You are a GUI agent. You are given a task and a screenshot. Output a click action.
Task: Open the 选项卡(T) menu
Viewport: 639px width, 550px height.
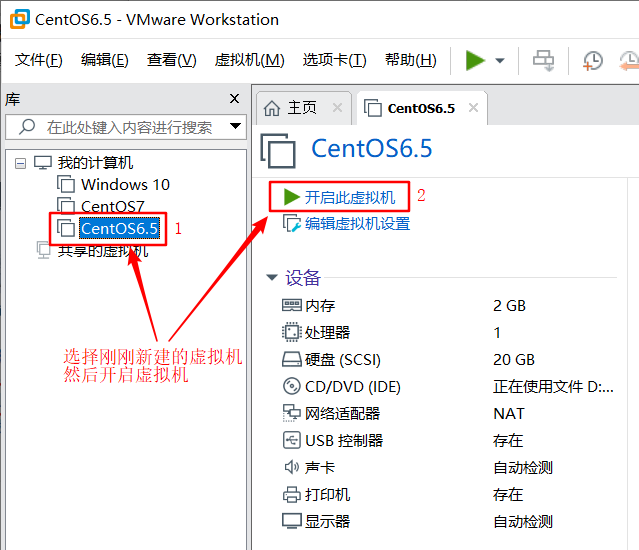click(x=335, y=60)
